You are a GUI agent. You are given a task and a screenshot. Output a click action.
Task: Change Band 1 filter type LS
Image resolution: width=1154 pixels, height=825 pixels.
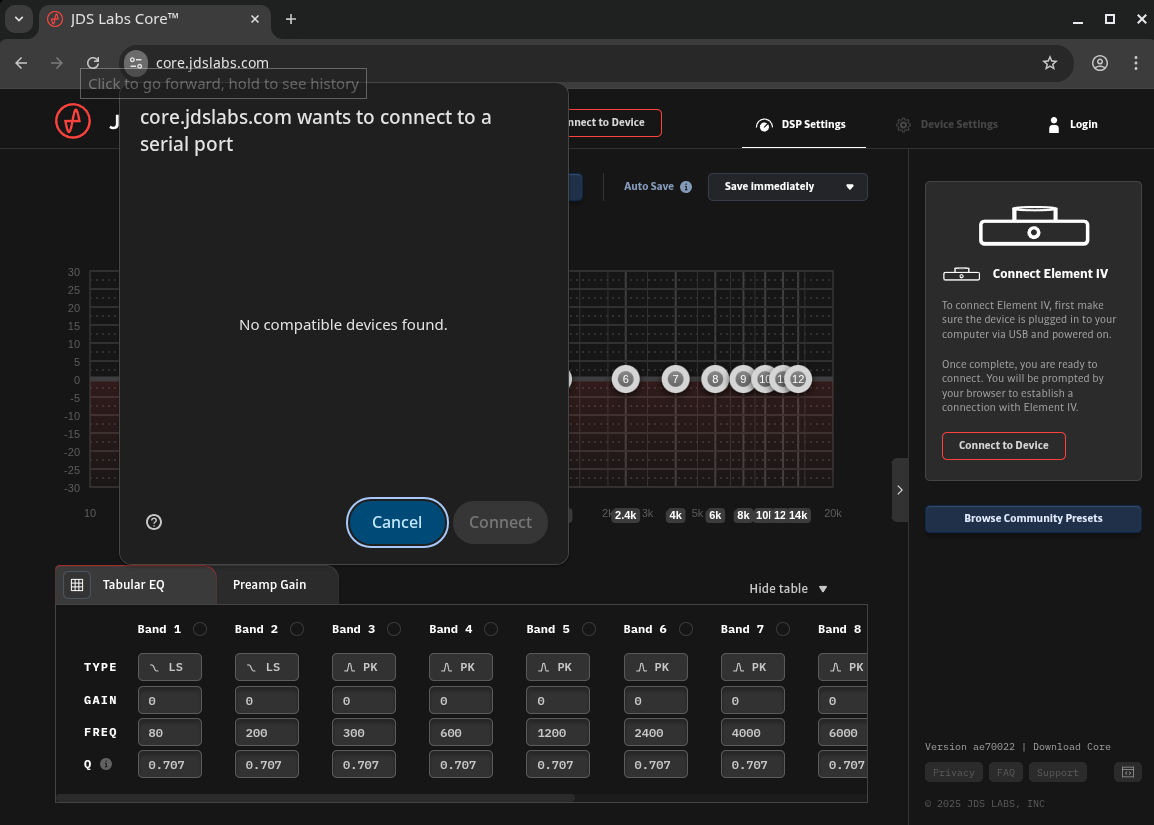[x=169, y=668]
